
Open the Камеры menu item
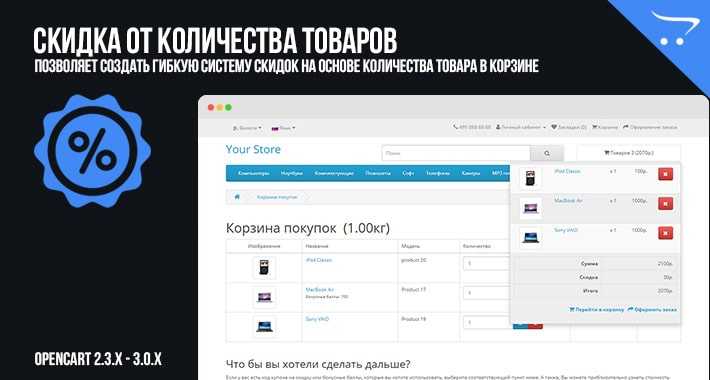click(471, 173)
